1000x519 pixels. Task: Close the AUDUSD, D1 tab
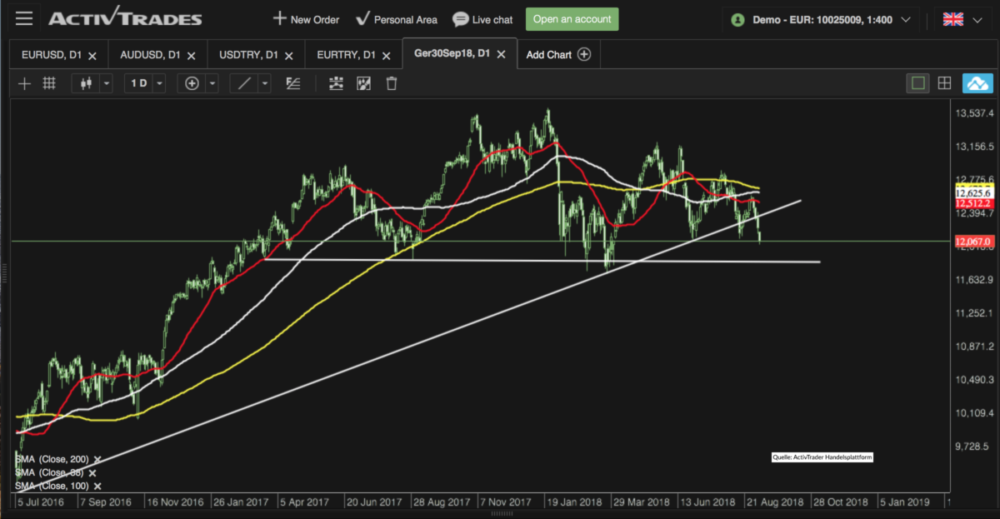(x=191, y=56)
